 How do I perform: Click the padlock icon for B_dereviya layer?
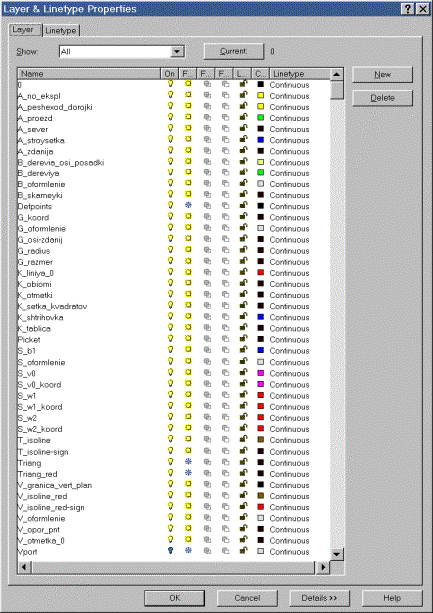[243, 172]
